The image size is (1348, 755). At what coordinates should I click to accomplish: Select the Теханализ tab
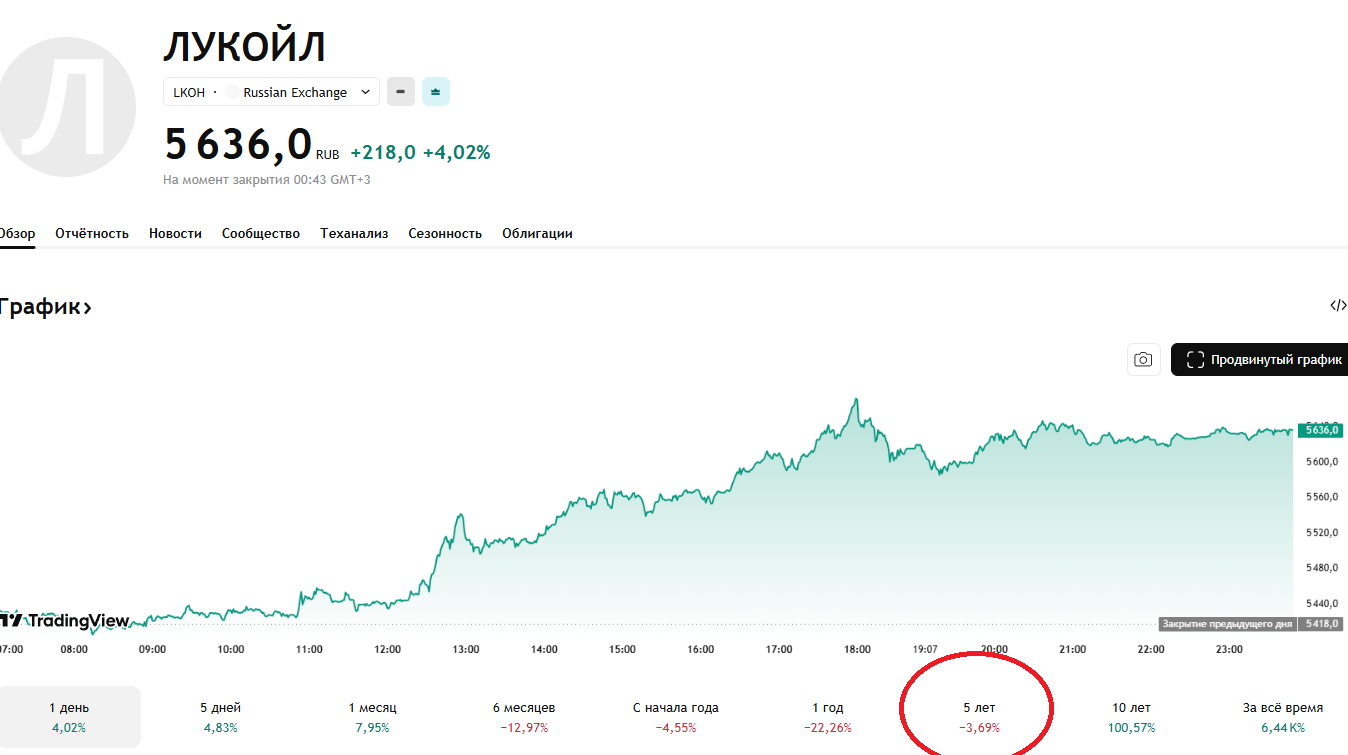[x=354, y=233]
